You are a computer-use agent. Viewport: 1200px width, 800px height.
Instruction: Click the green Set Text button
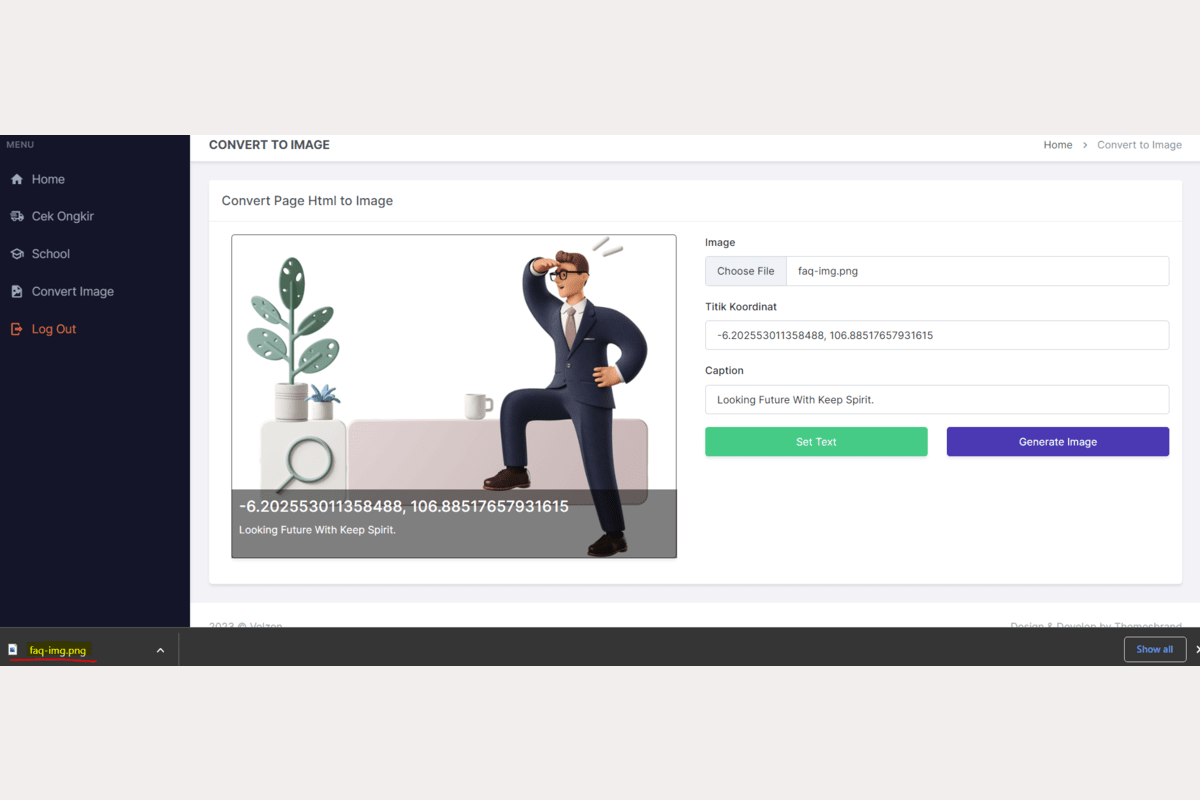[x=816, y=442]
